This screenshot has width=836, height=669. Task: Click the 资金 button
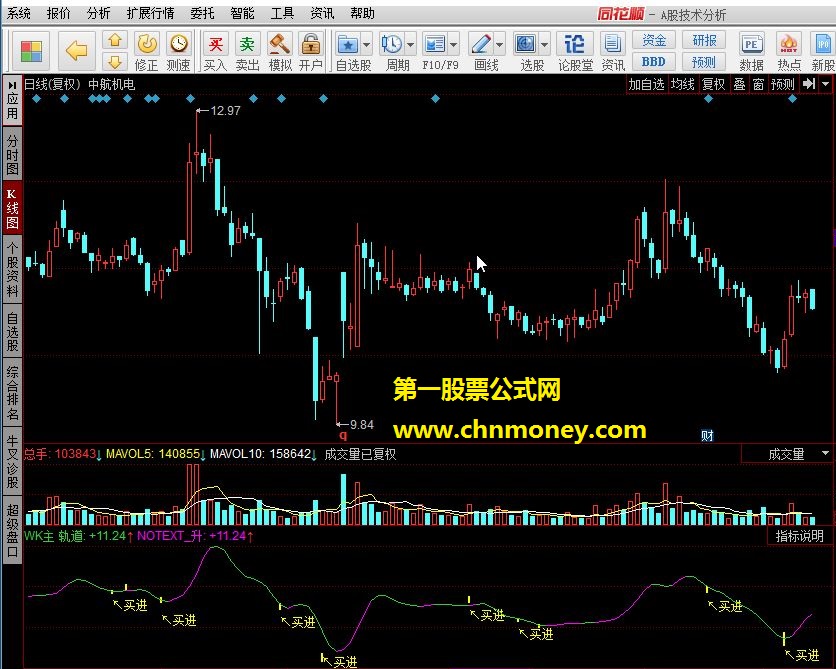(x=654, y=40)
